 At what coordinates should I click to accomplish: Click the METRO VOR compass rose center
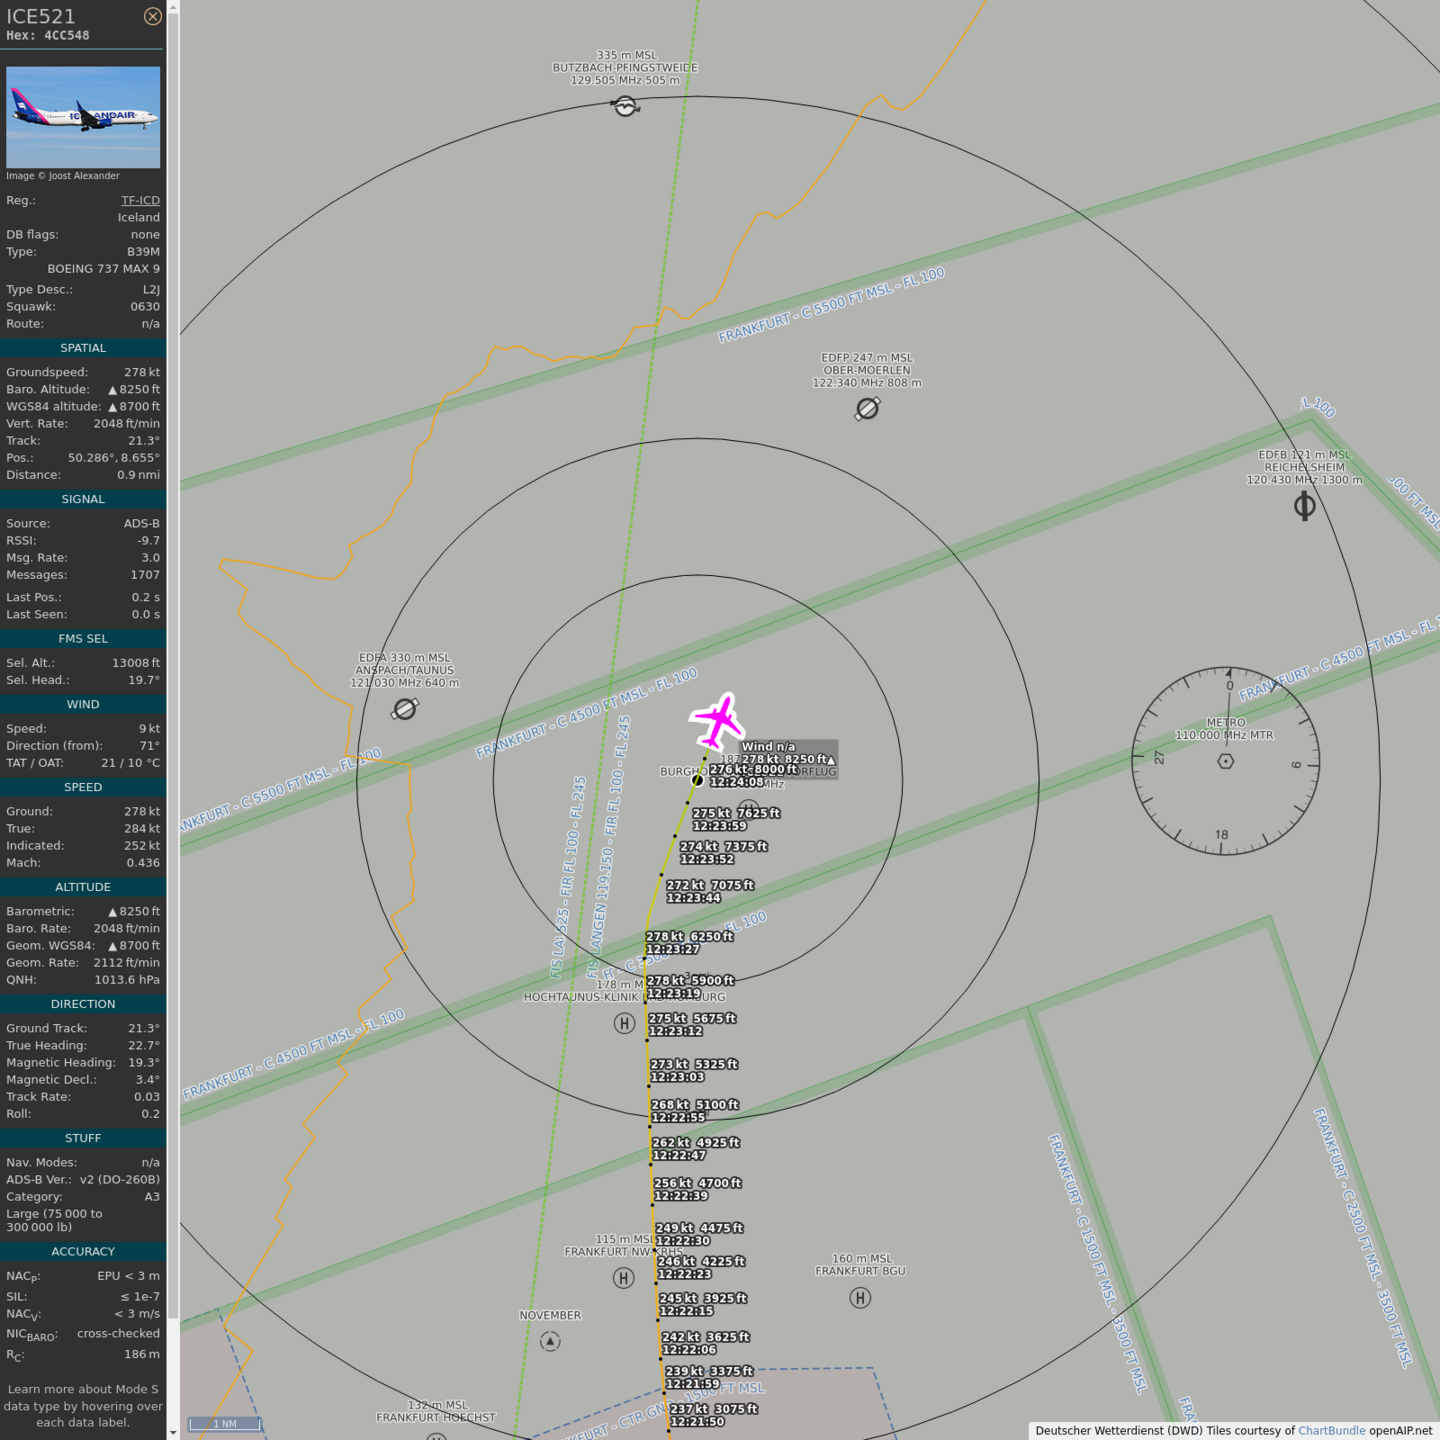(1225, 762)
